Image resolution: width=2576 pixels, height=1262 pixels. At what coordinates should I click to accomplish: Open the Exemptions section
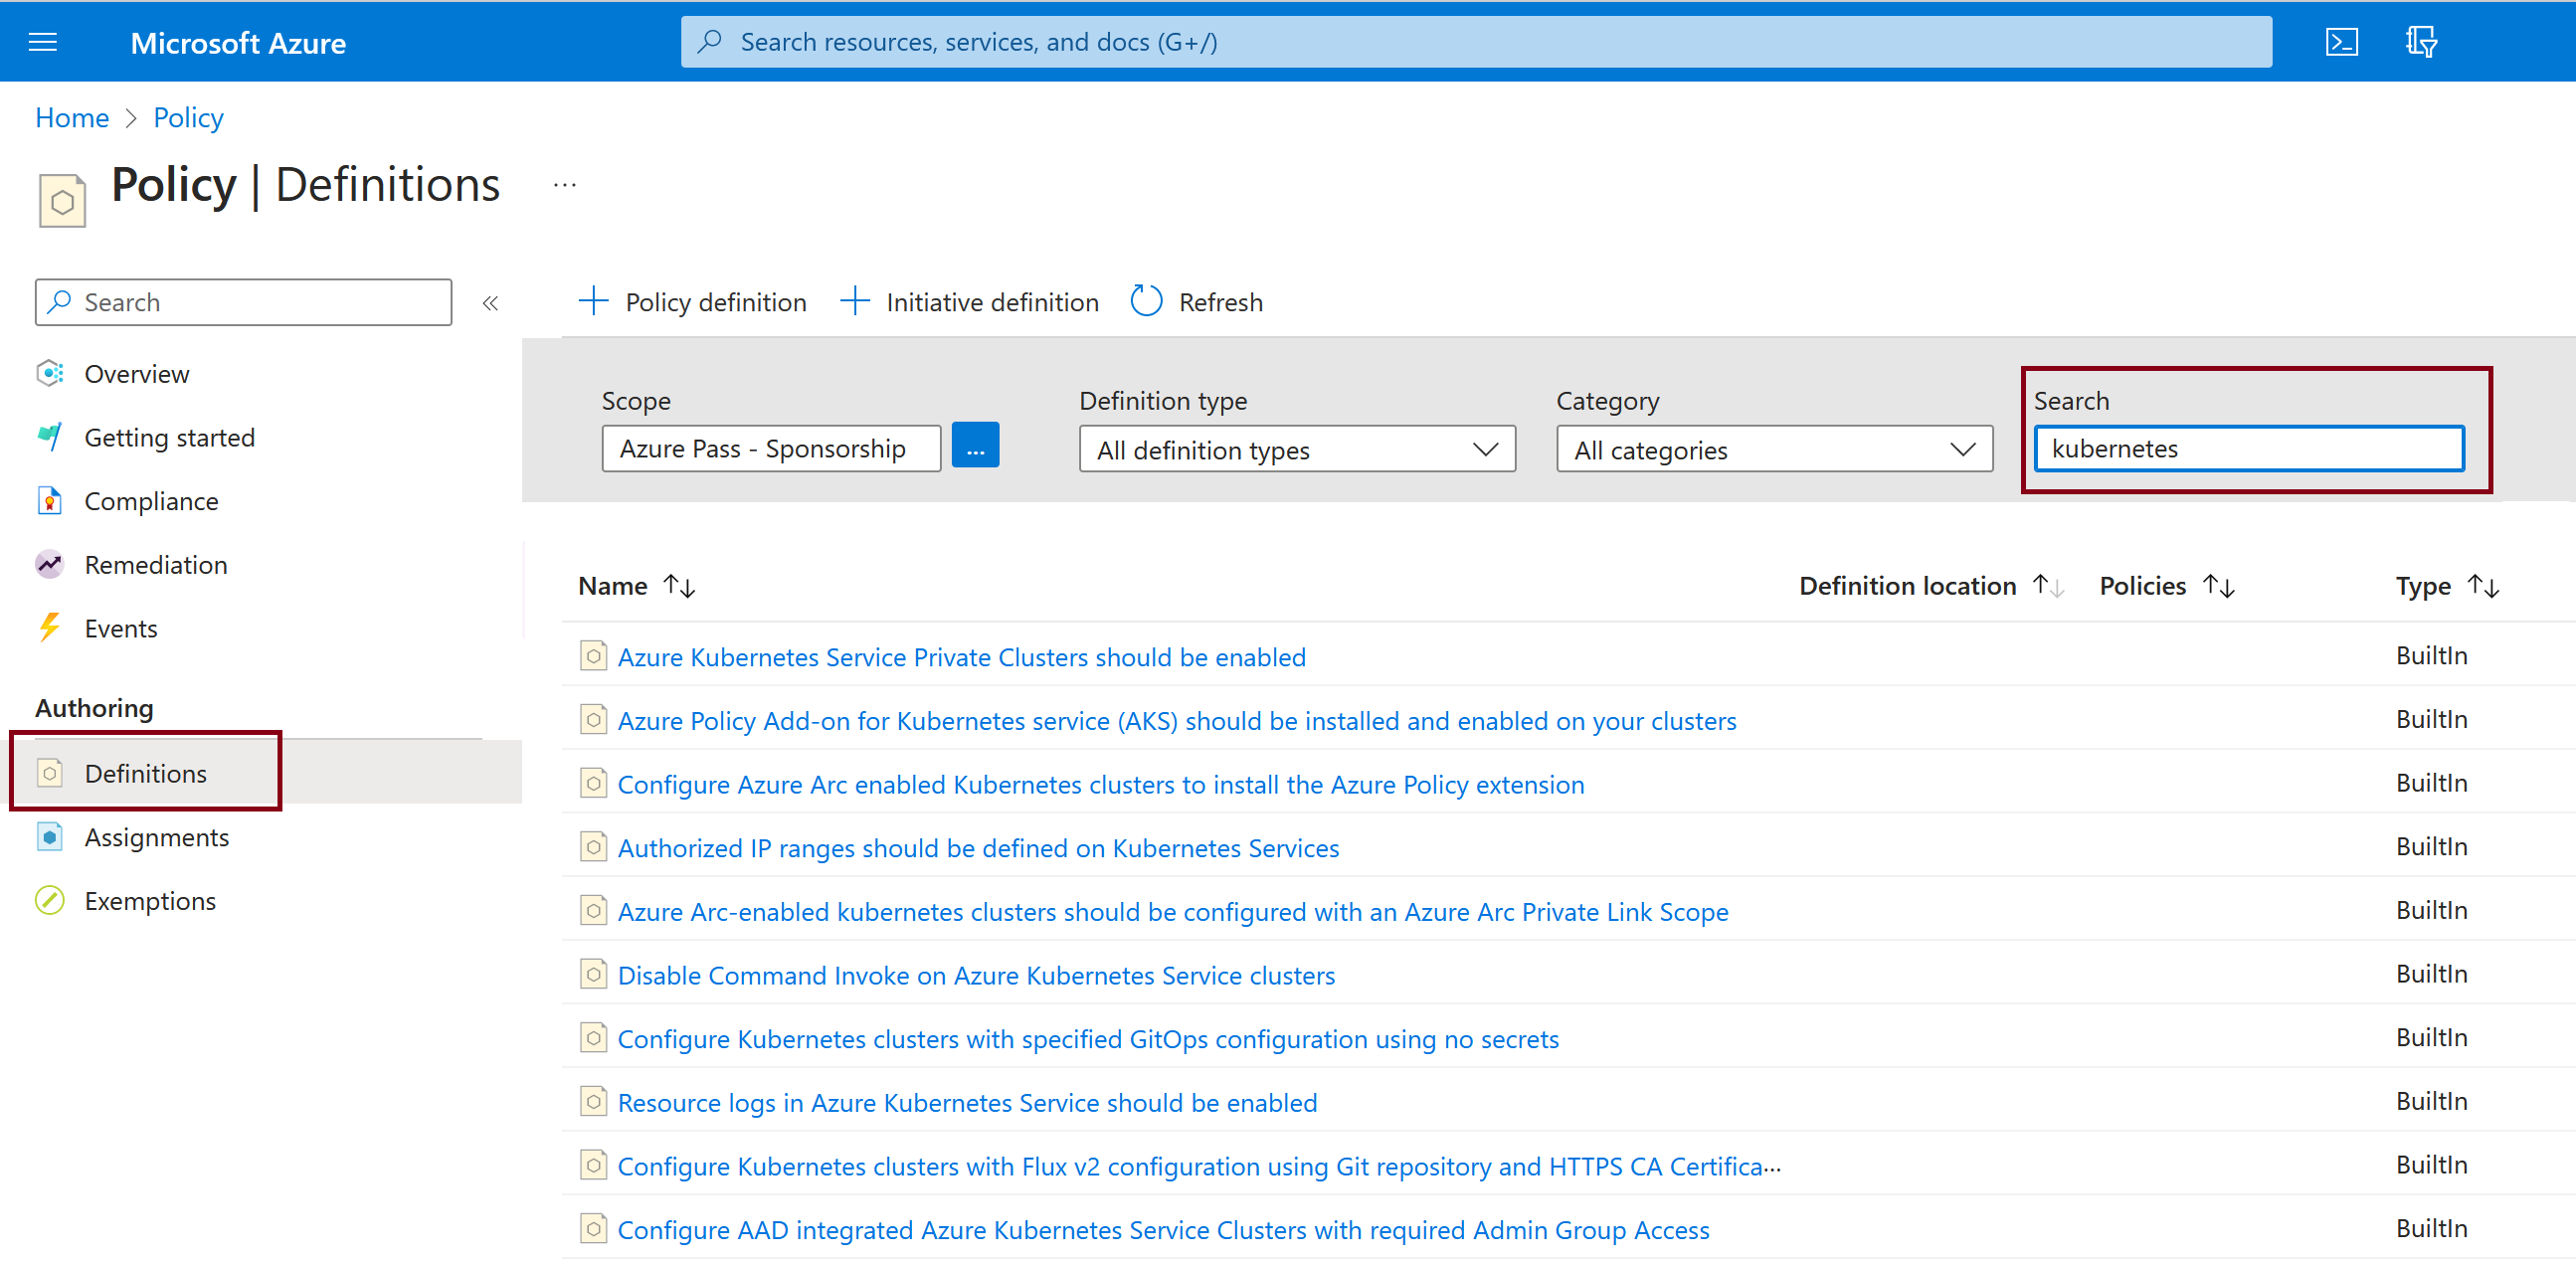pos(150,900)
